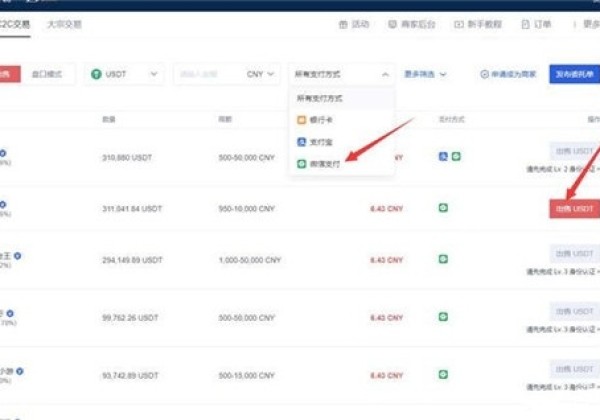Image resolution: width=600 pixels, height=420 pixels.
Task: Click the red 出售 USDT button
Action: 574,209
